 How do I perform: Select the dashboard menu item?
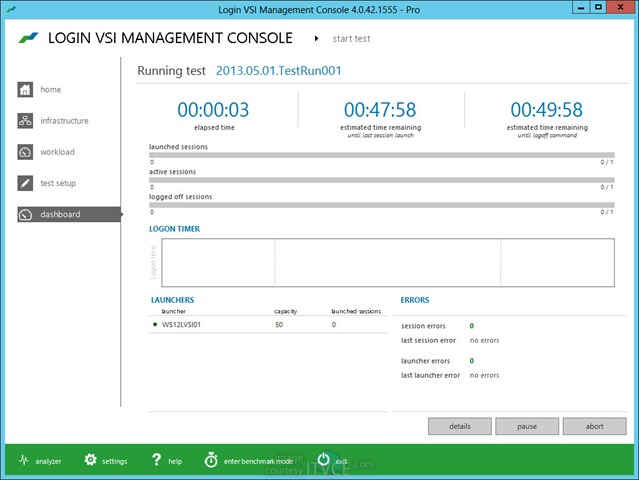[69, 214]
